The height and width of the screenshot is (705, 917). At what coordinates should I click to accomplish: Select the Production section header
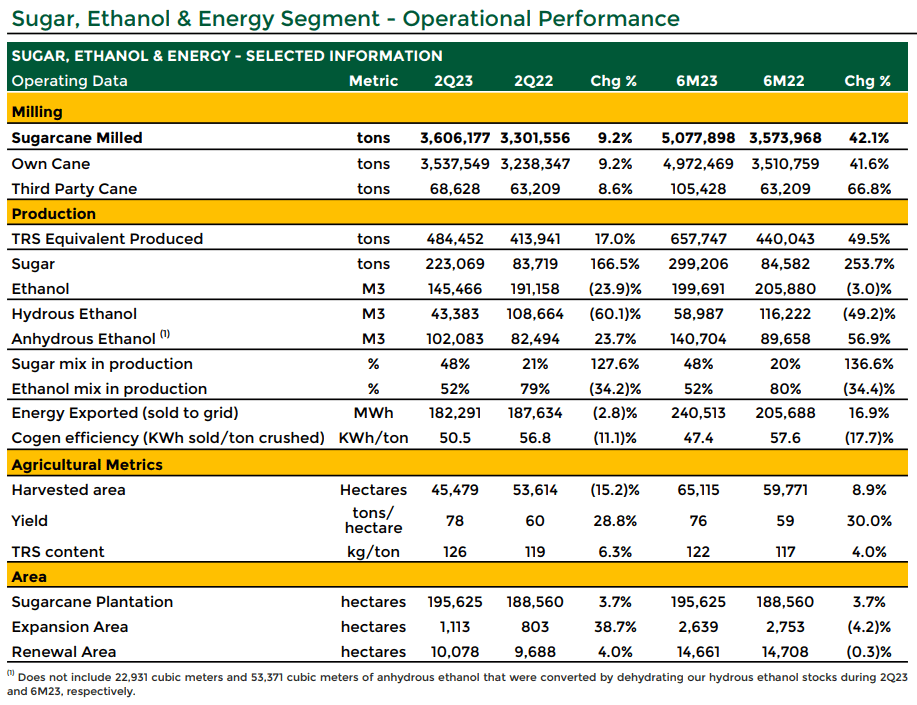coord(457,212)
